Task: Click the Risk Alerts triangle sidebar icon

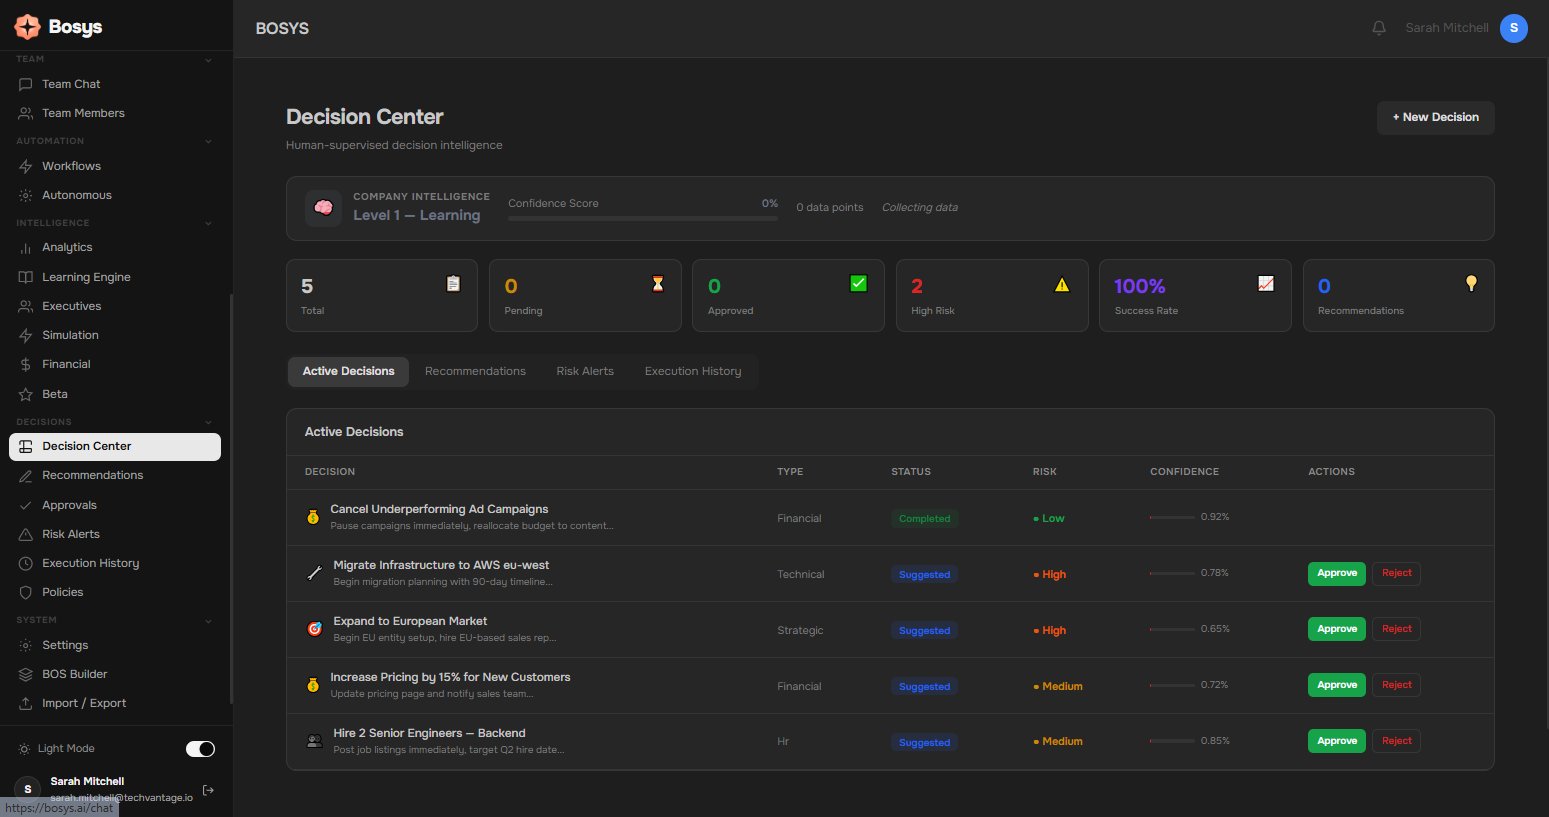Action: coord(26,534)
